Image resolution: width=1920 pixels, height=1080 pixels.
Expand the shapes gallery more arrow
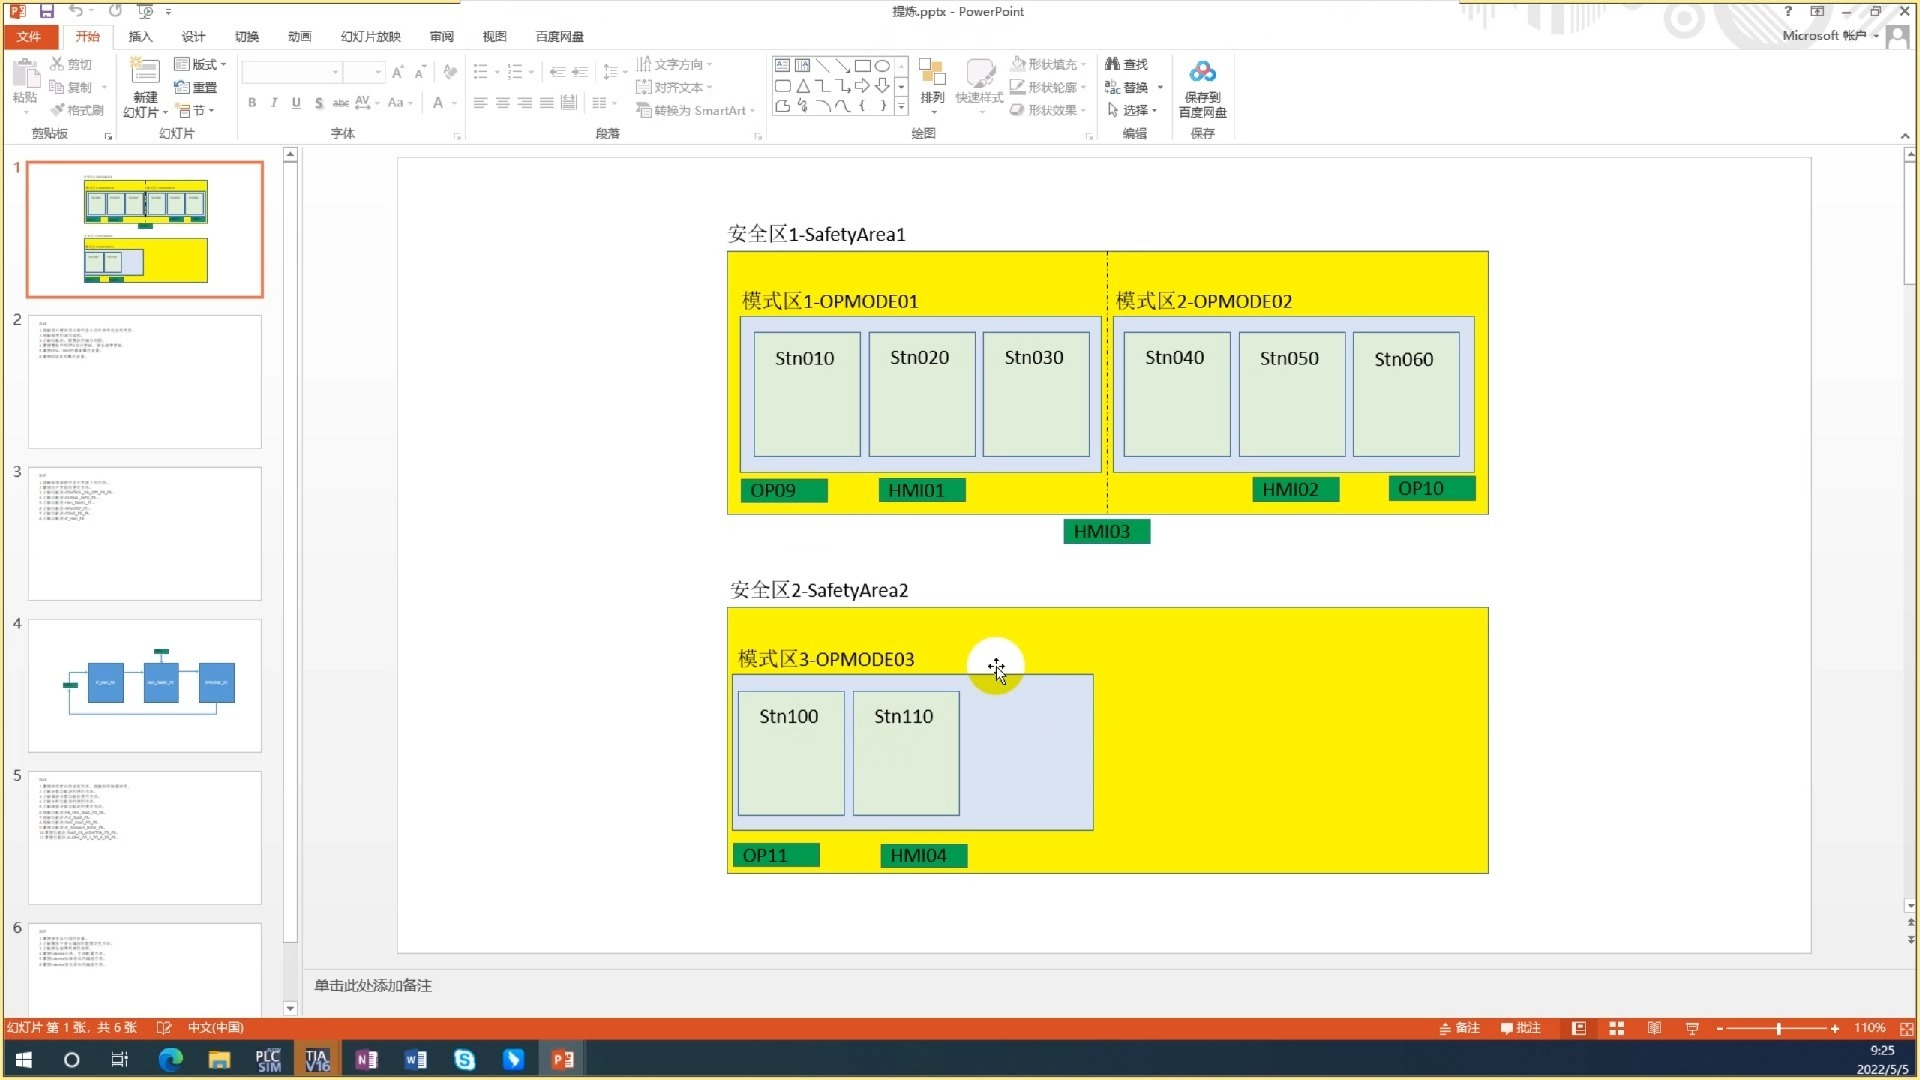pos(901,106)
